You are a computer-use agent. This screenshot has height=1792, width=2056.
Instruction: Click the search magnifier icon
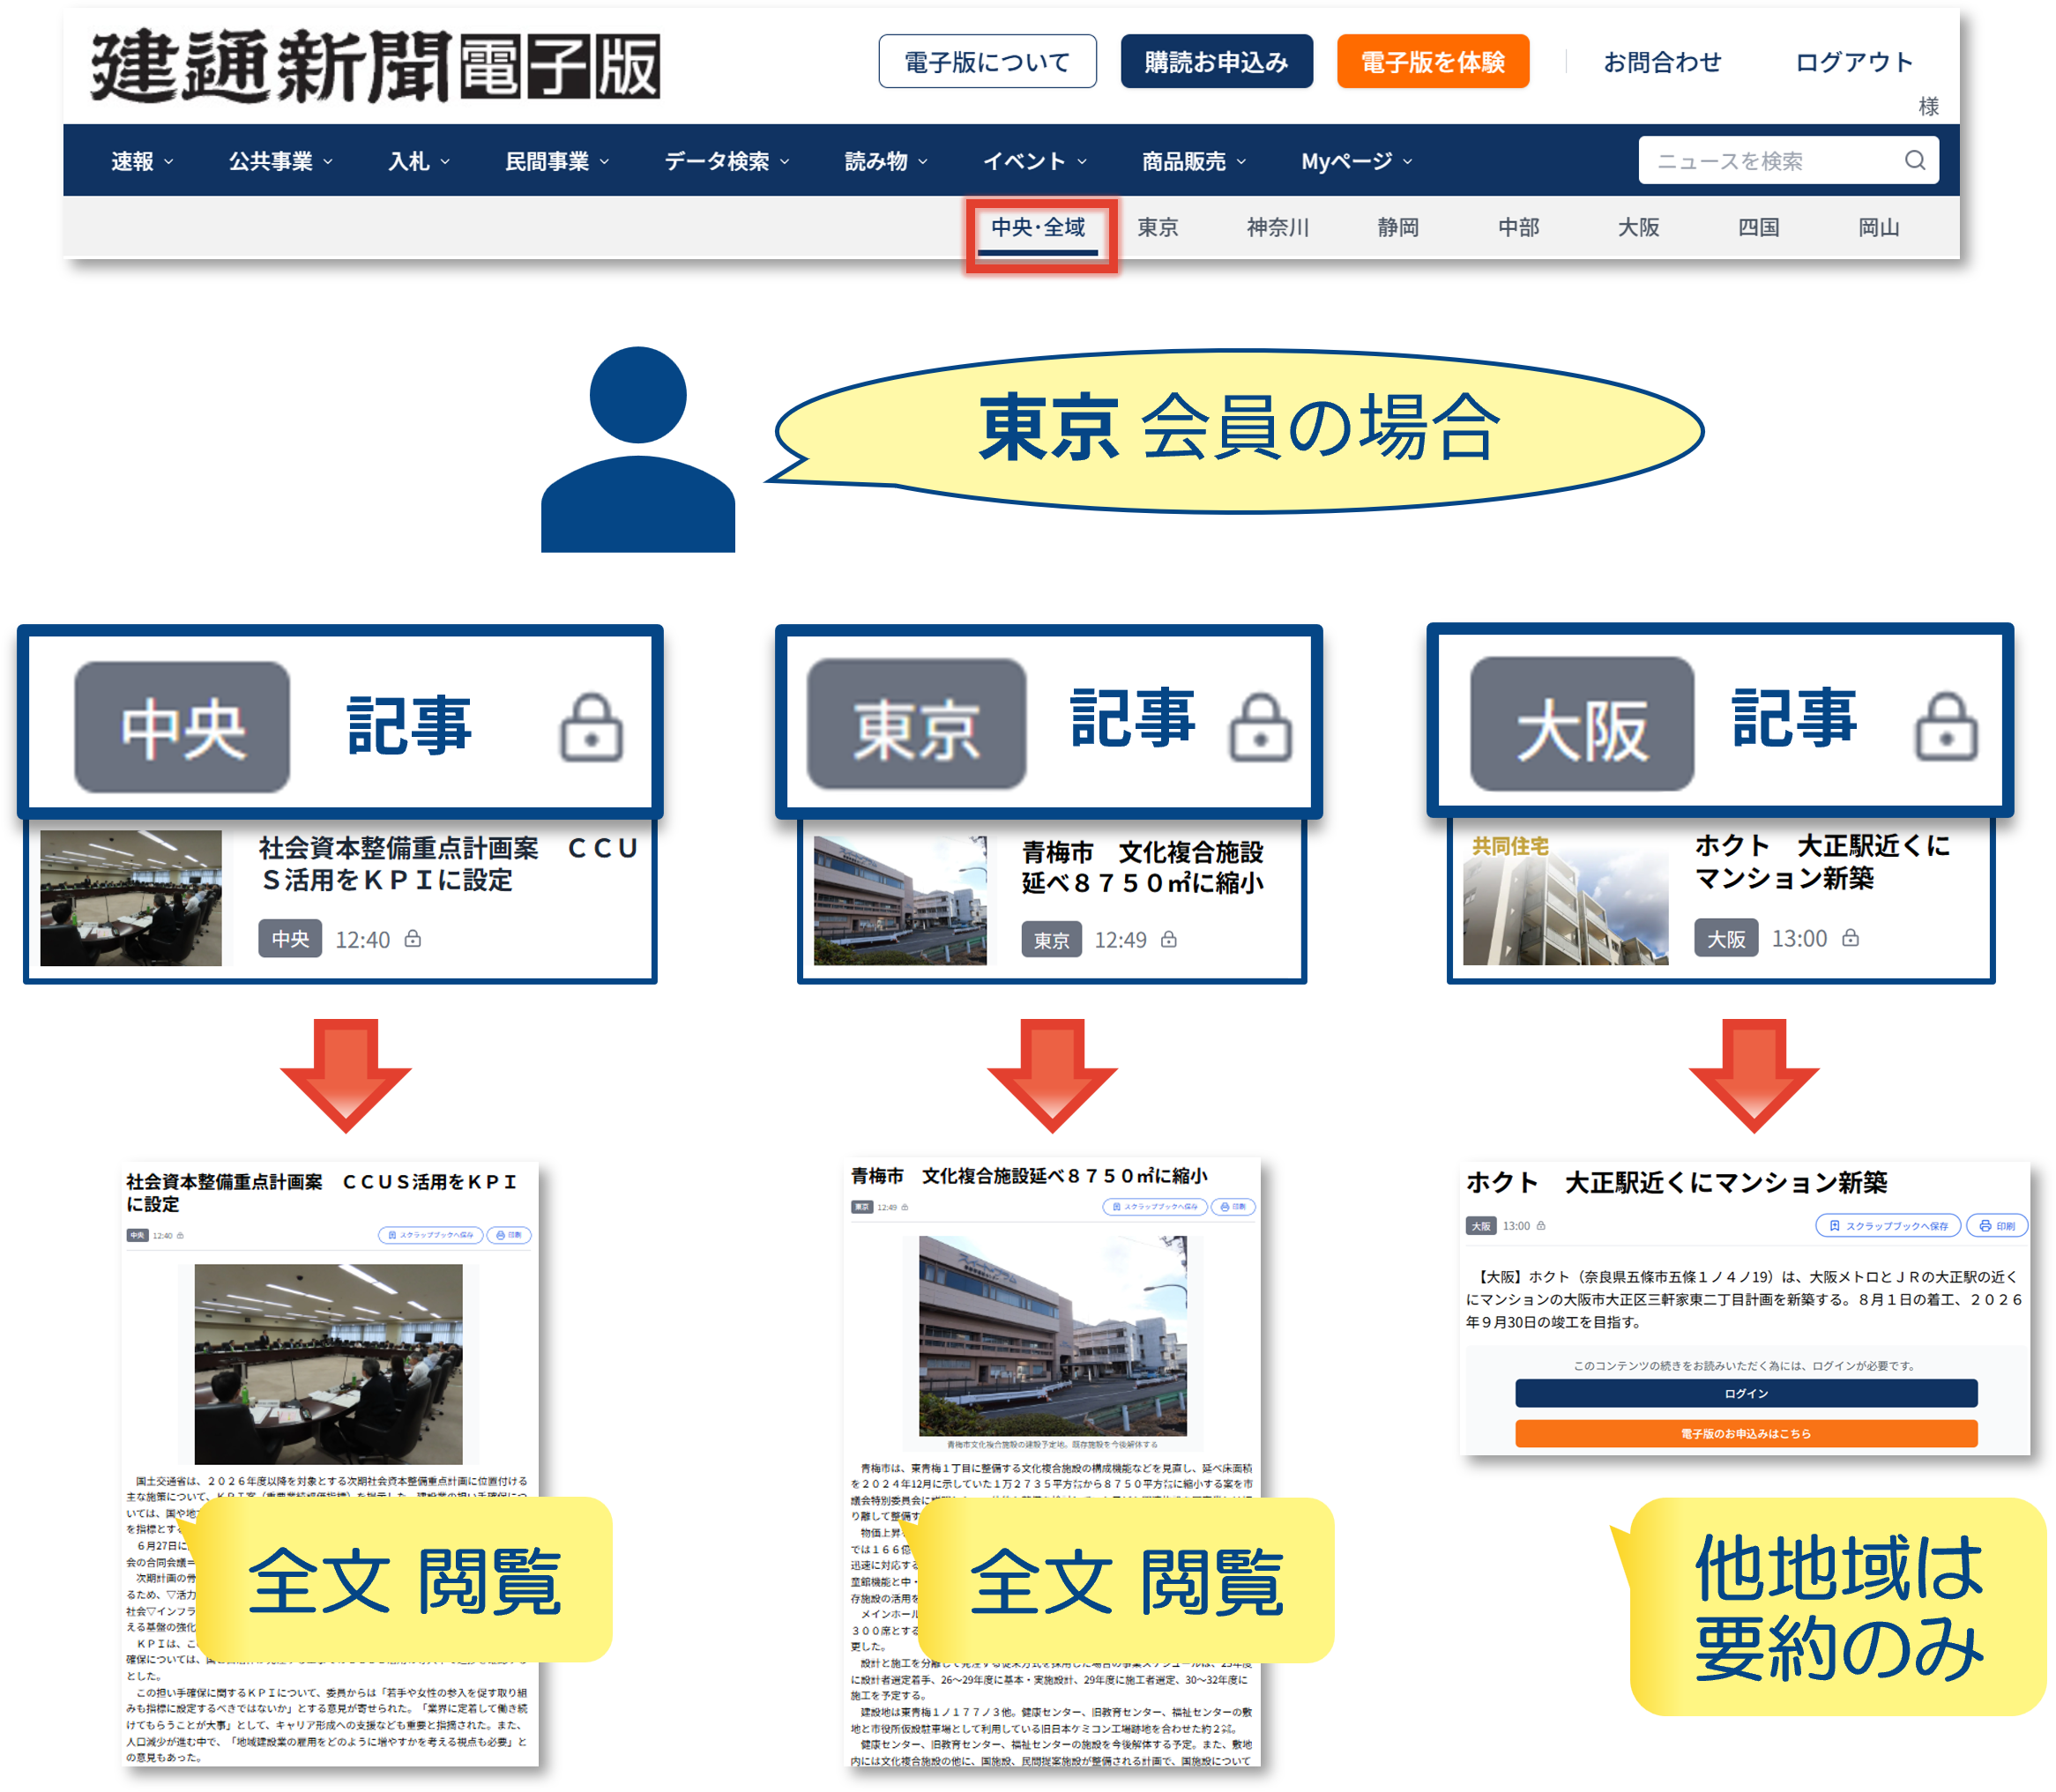click(1914, 160)
